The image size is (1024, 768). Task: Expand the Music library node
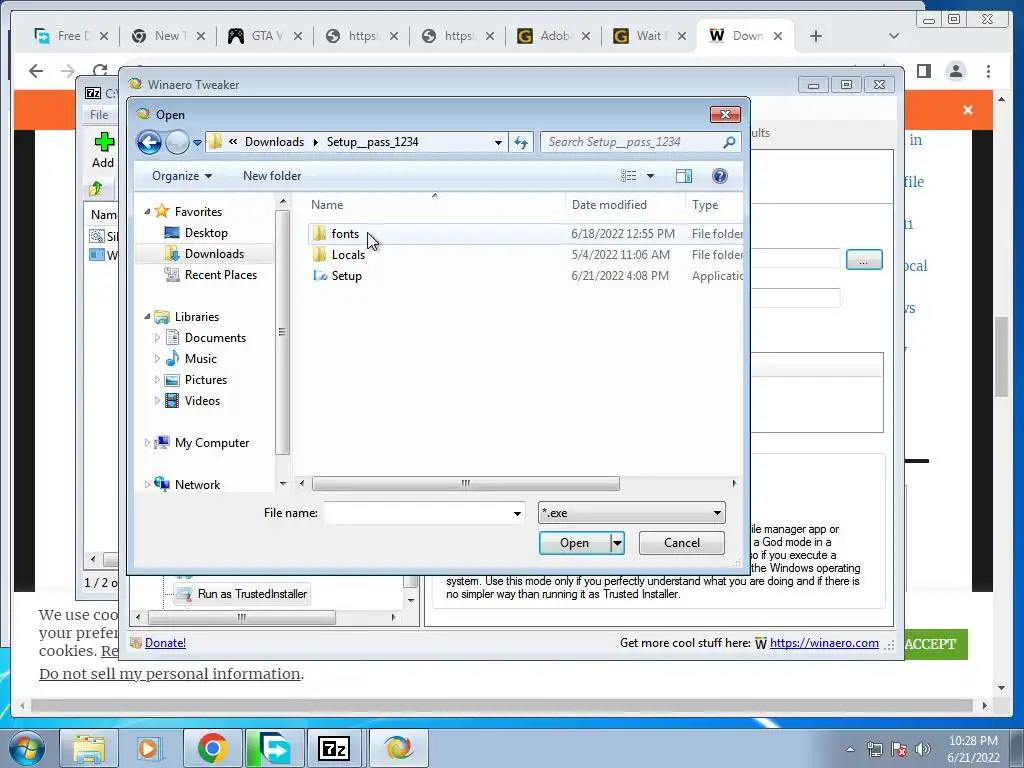[157, 359]
